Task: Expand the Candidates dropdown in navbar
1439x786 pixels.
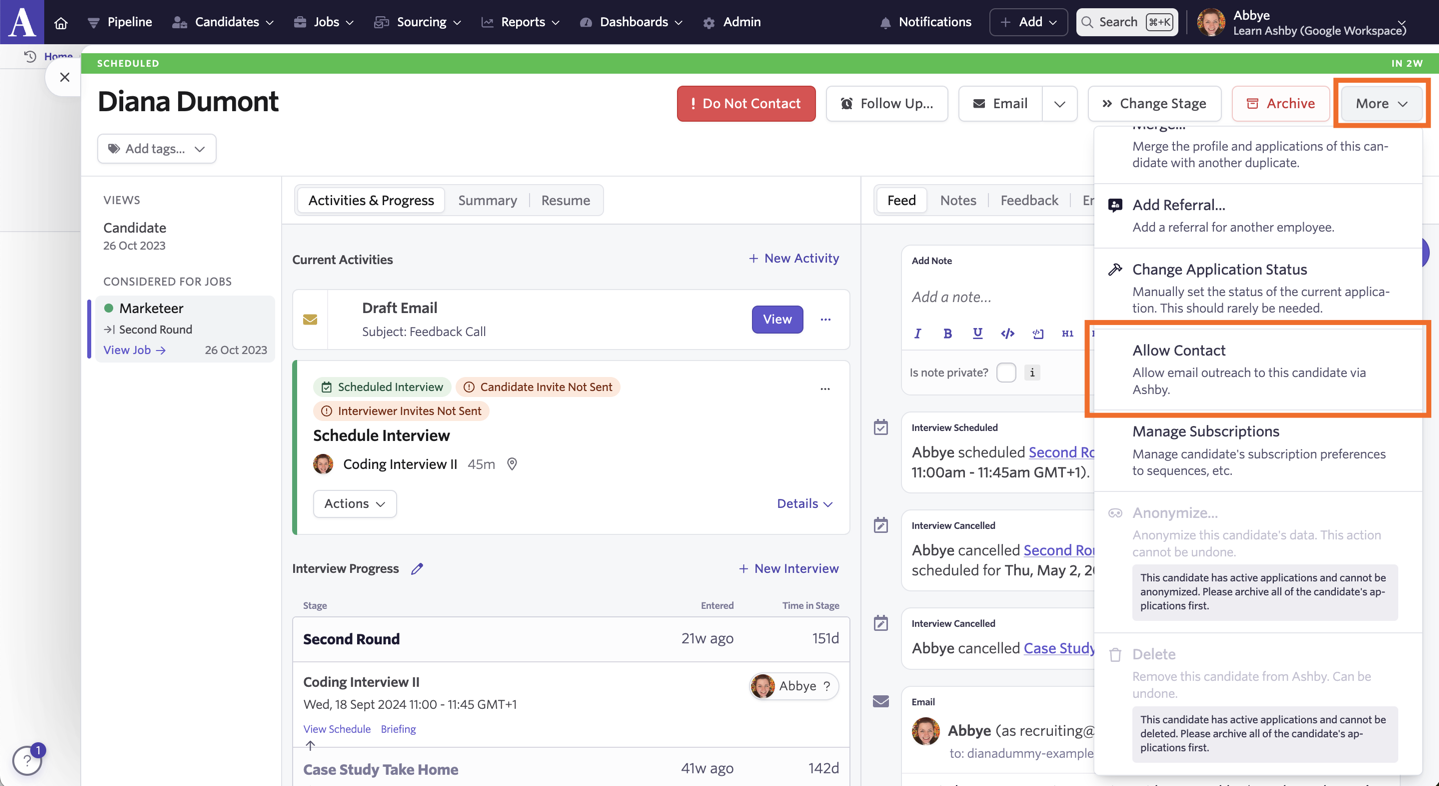Action: tap(223, 22)
